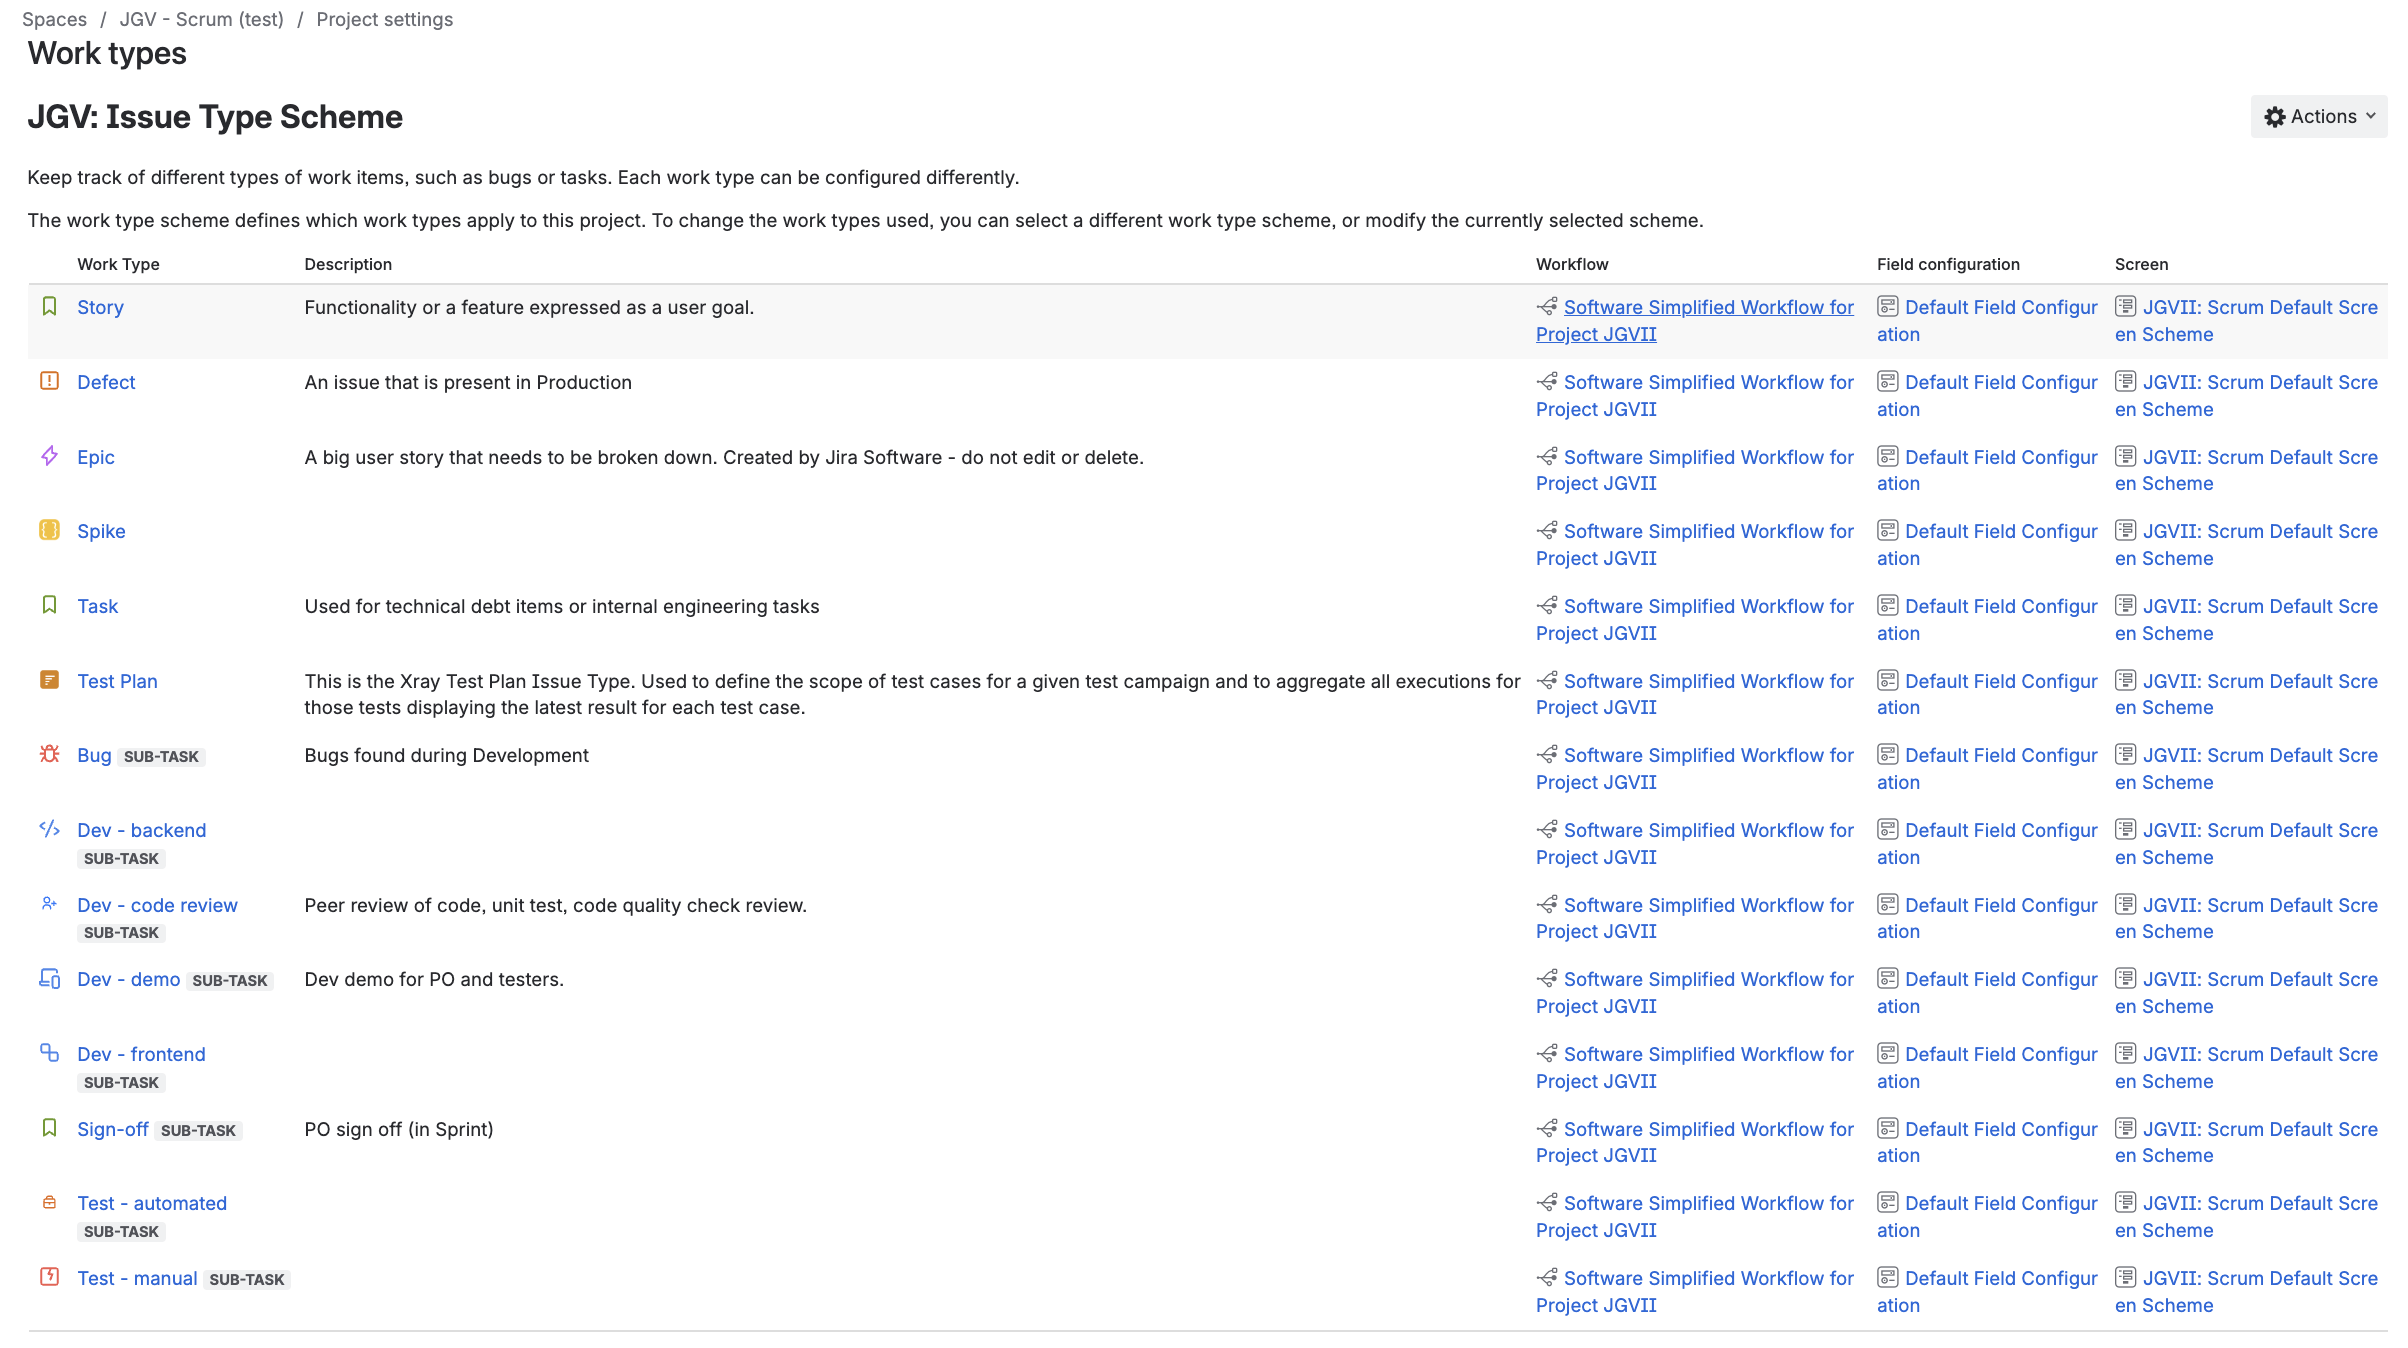Viewport: 2408px width, 1348px height.
Task: Open the Test Plan work type link
Action: (118, 681)
